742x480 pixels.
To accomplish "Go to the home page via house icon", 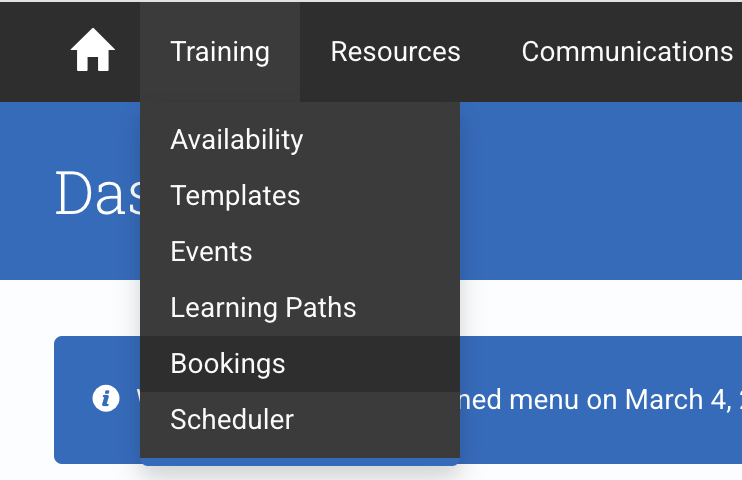I will click(93, 50).
